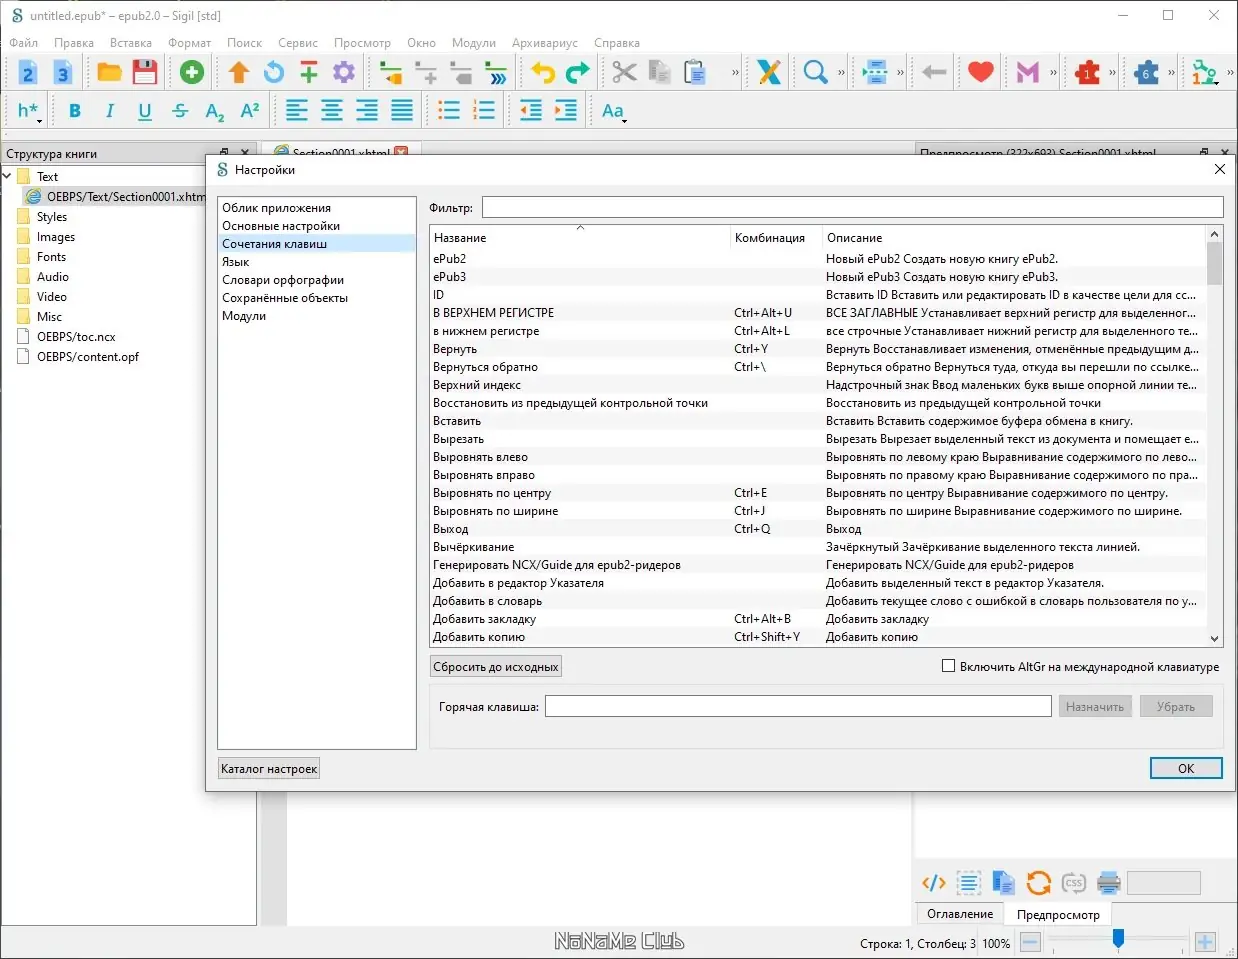The width and height of the screenshot is (1238, 959).
Task: Switch to the Оглавление tab
Action: 960,914
